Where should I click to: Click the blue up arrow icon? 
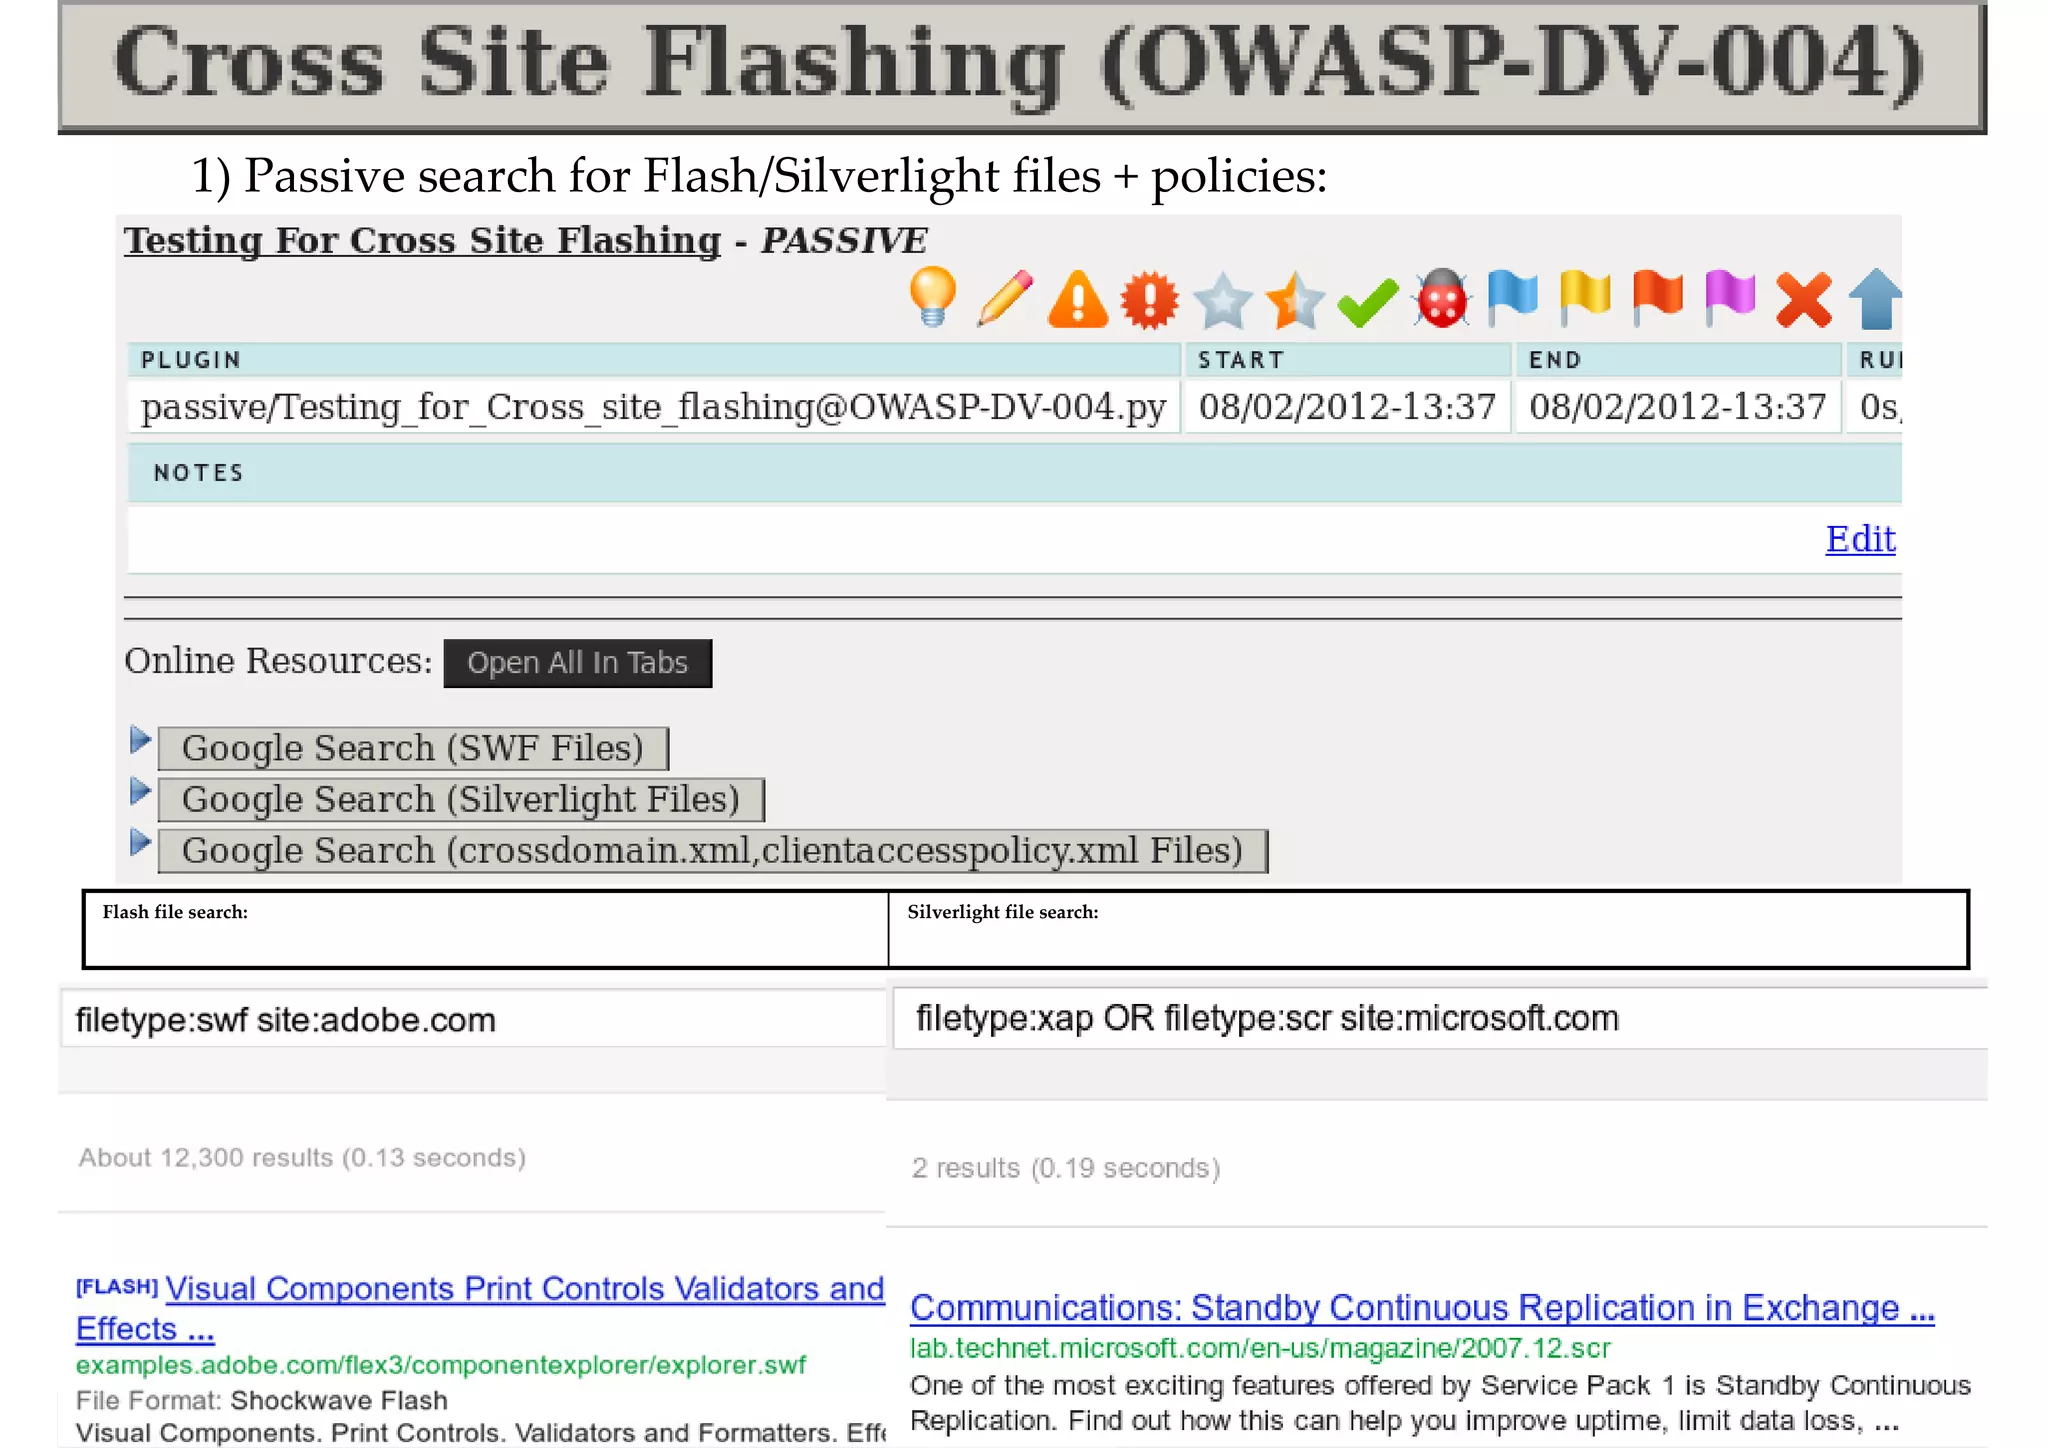coord(1875,299)
